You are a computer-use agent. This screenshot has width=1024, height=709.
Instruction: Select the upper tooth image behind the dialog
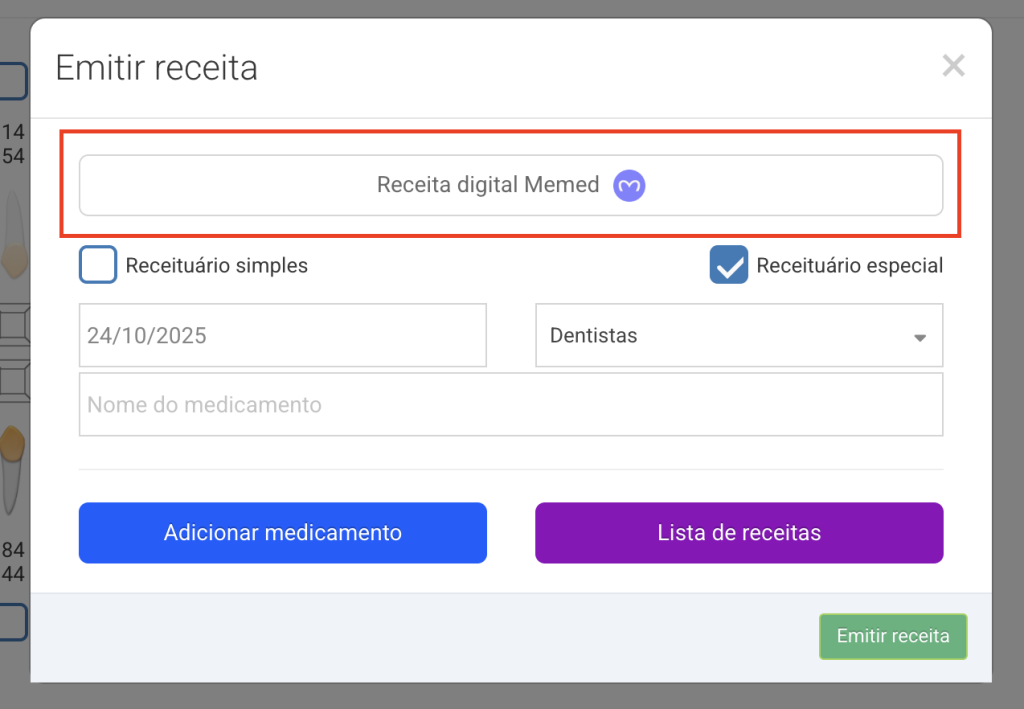(x=14, y=235)
